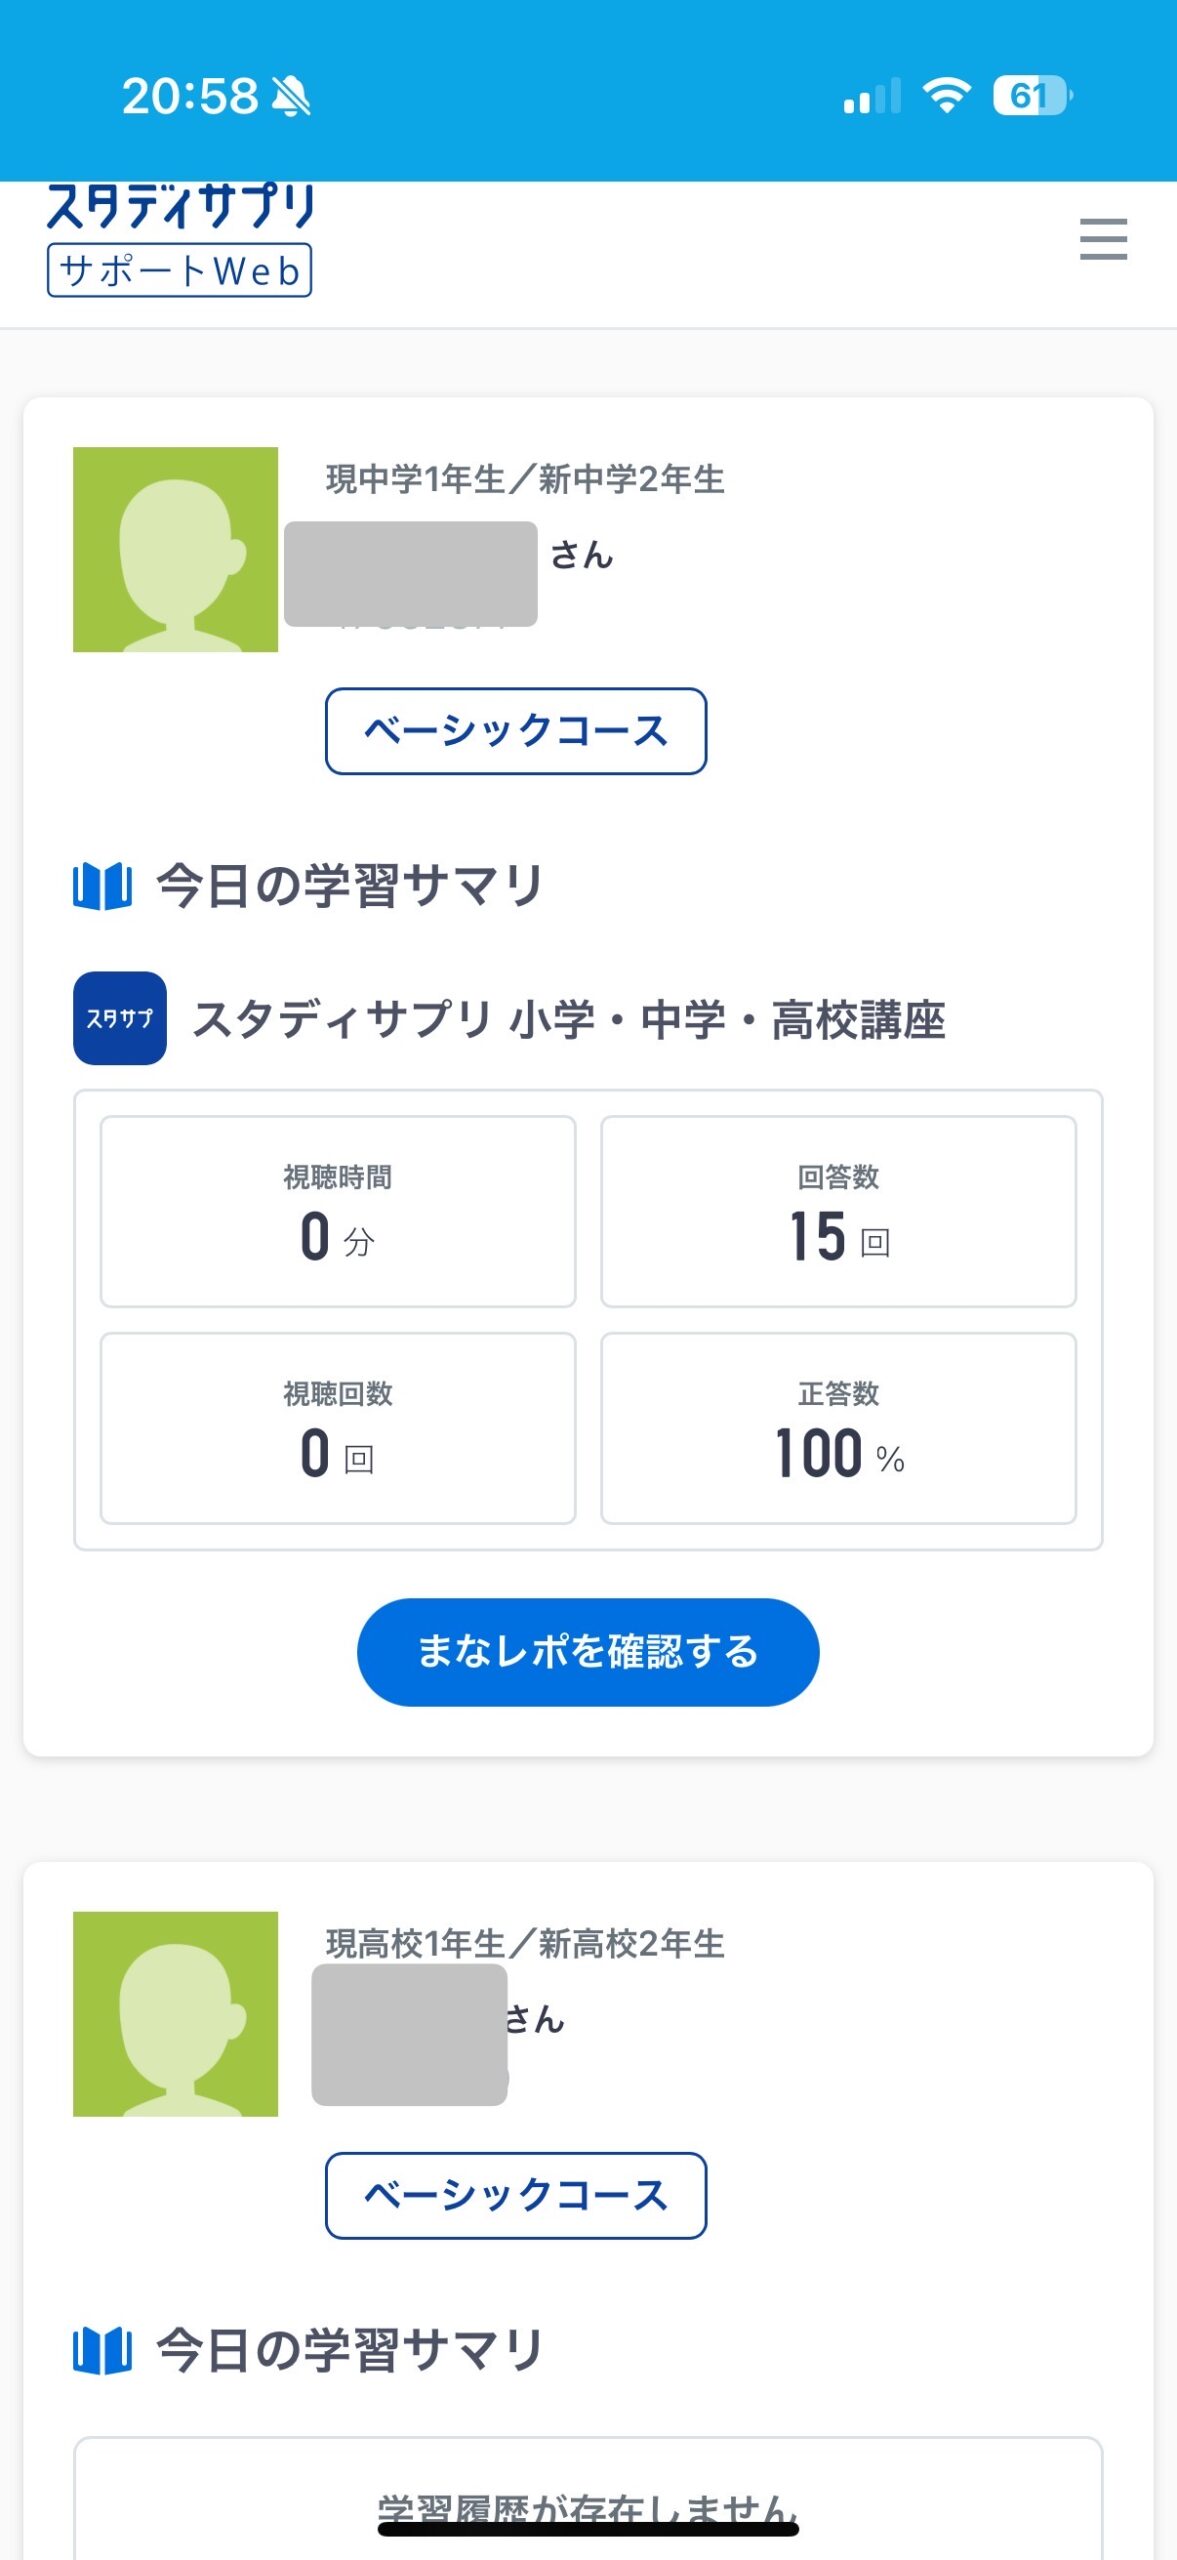
Task: Click the first ベーシックコース button
Action: tap(516, 731)
